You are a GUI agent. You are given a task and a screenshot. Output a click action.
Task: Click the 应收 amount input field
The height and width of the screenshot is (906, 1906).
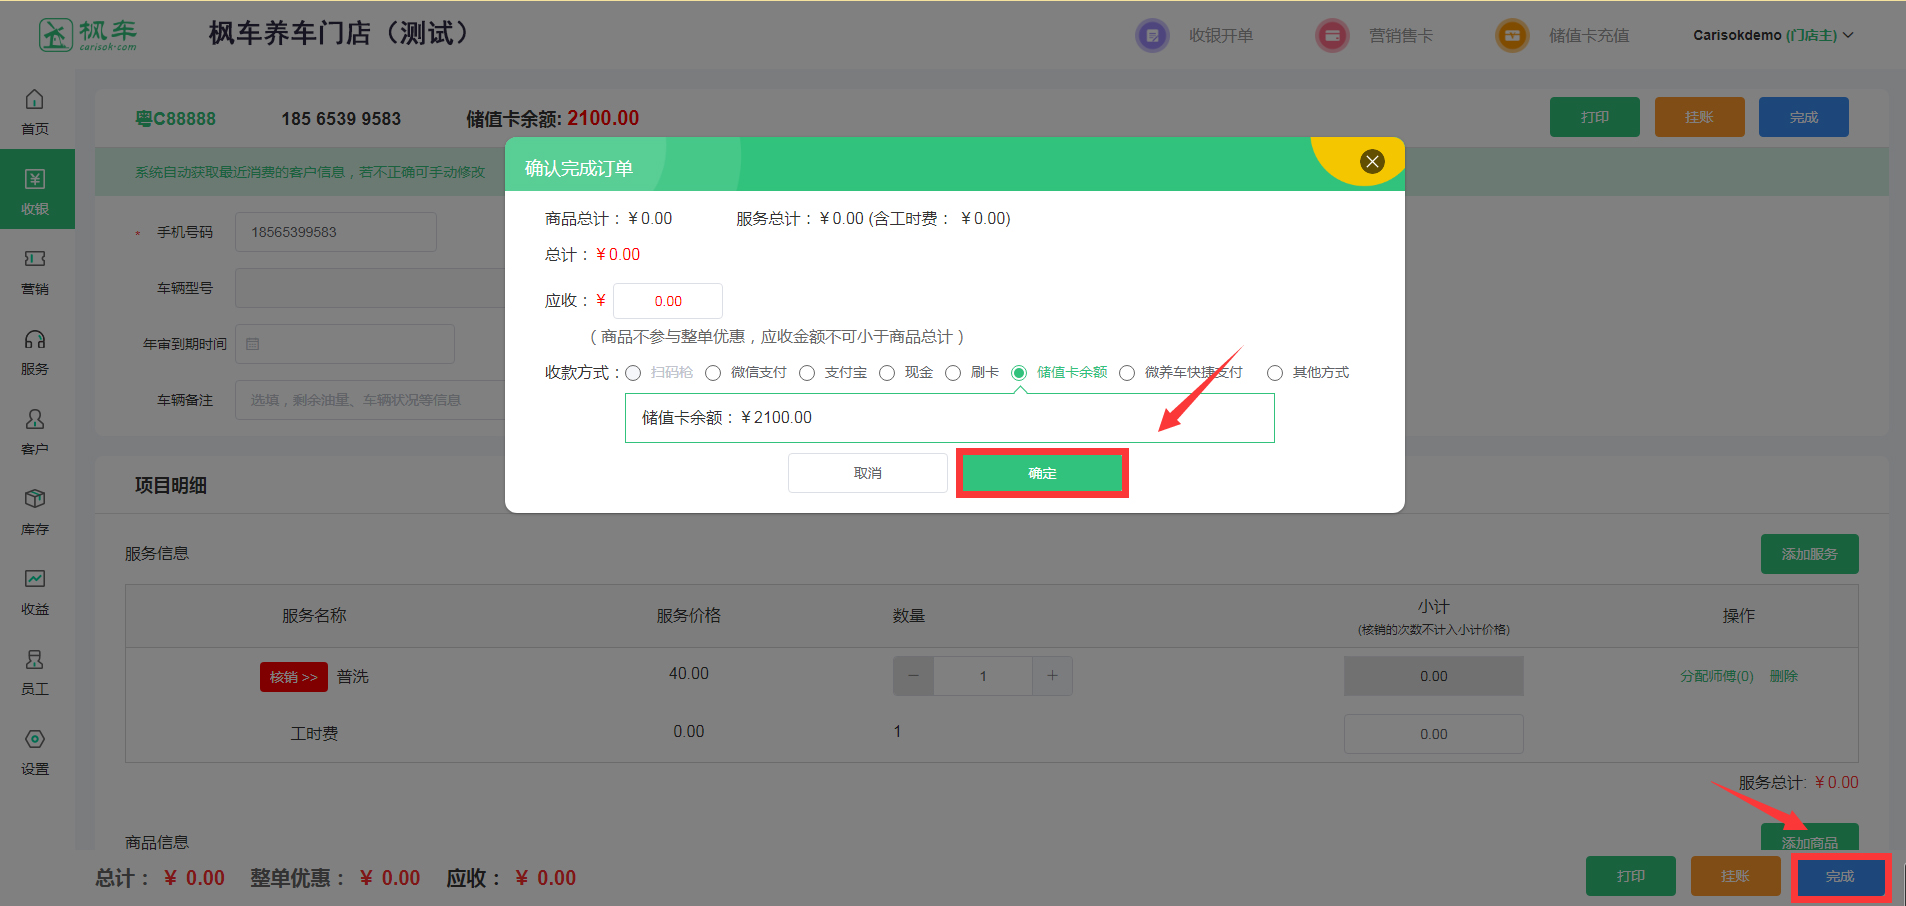pyautogui.click(x=668, y=301)
